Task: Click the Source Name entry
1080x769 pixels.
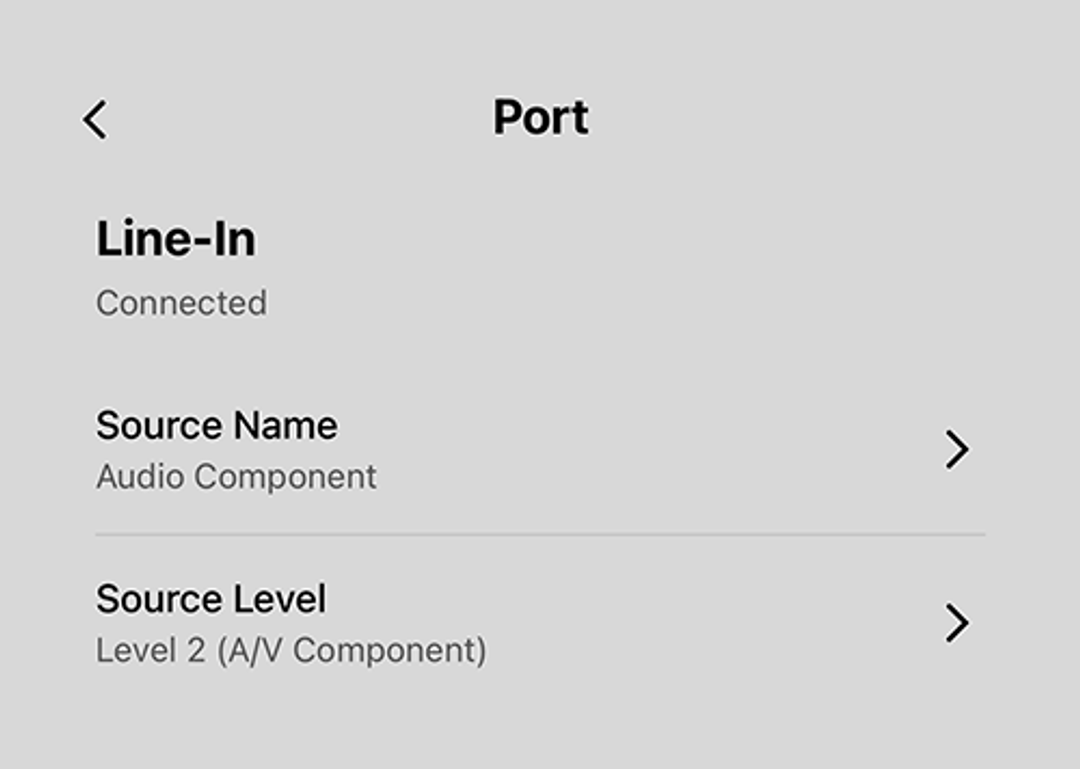Action: coord(216,424)
